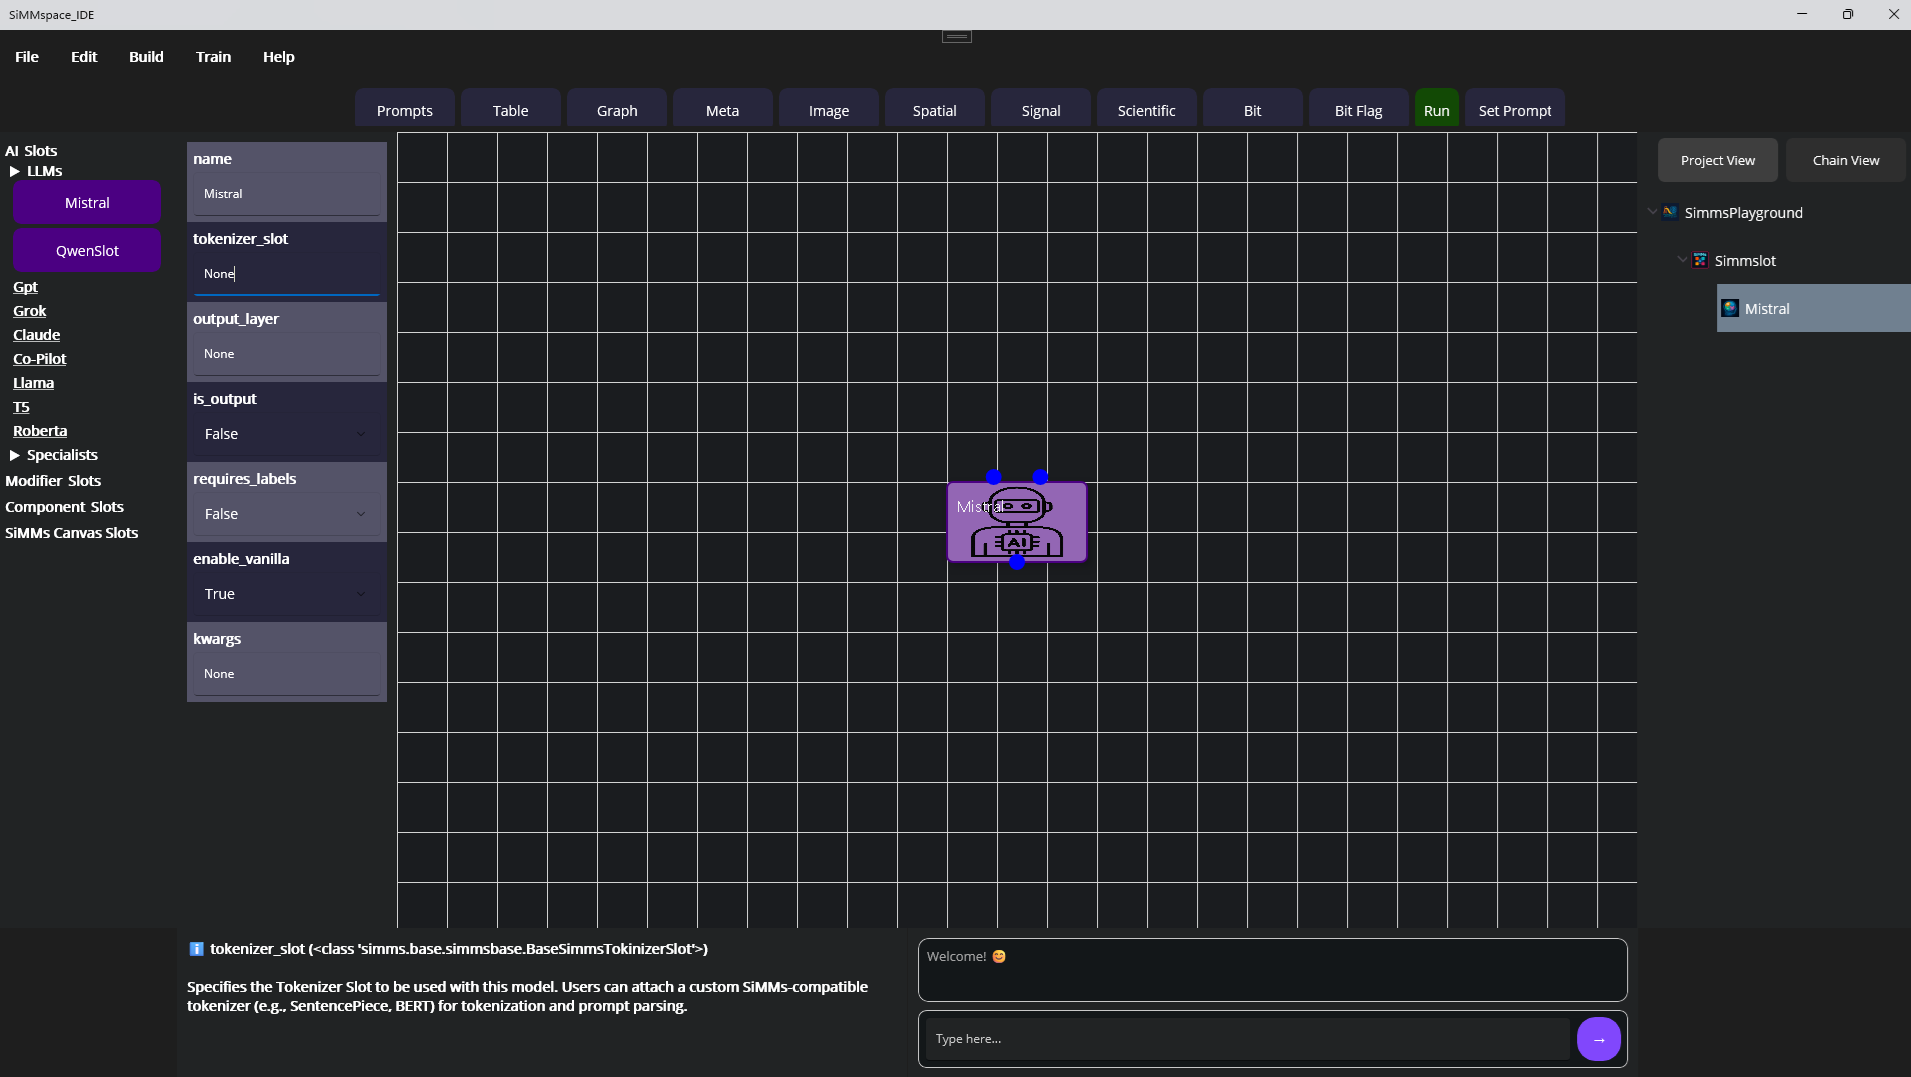Click the Mistral robot node on canvas
Image resolution: width=1911 pixels, height=1077 pixels.
[1016, 523]
